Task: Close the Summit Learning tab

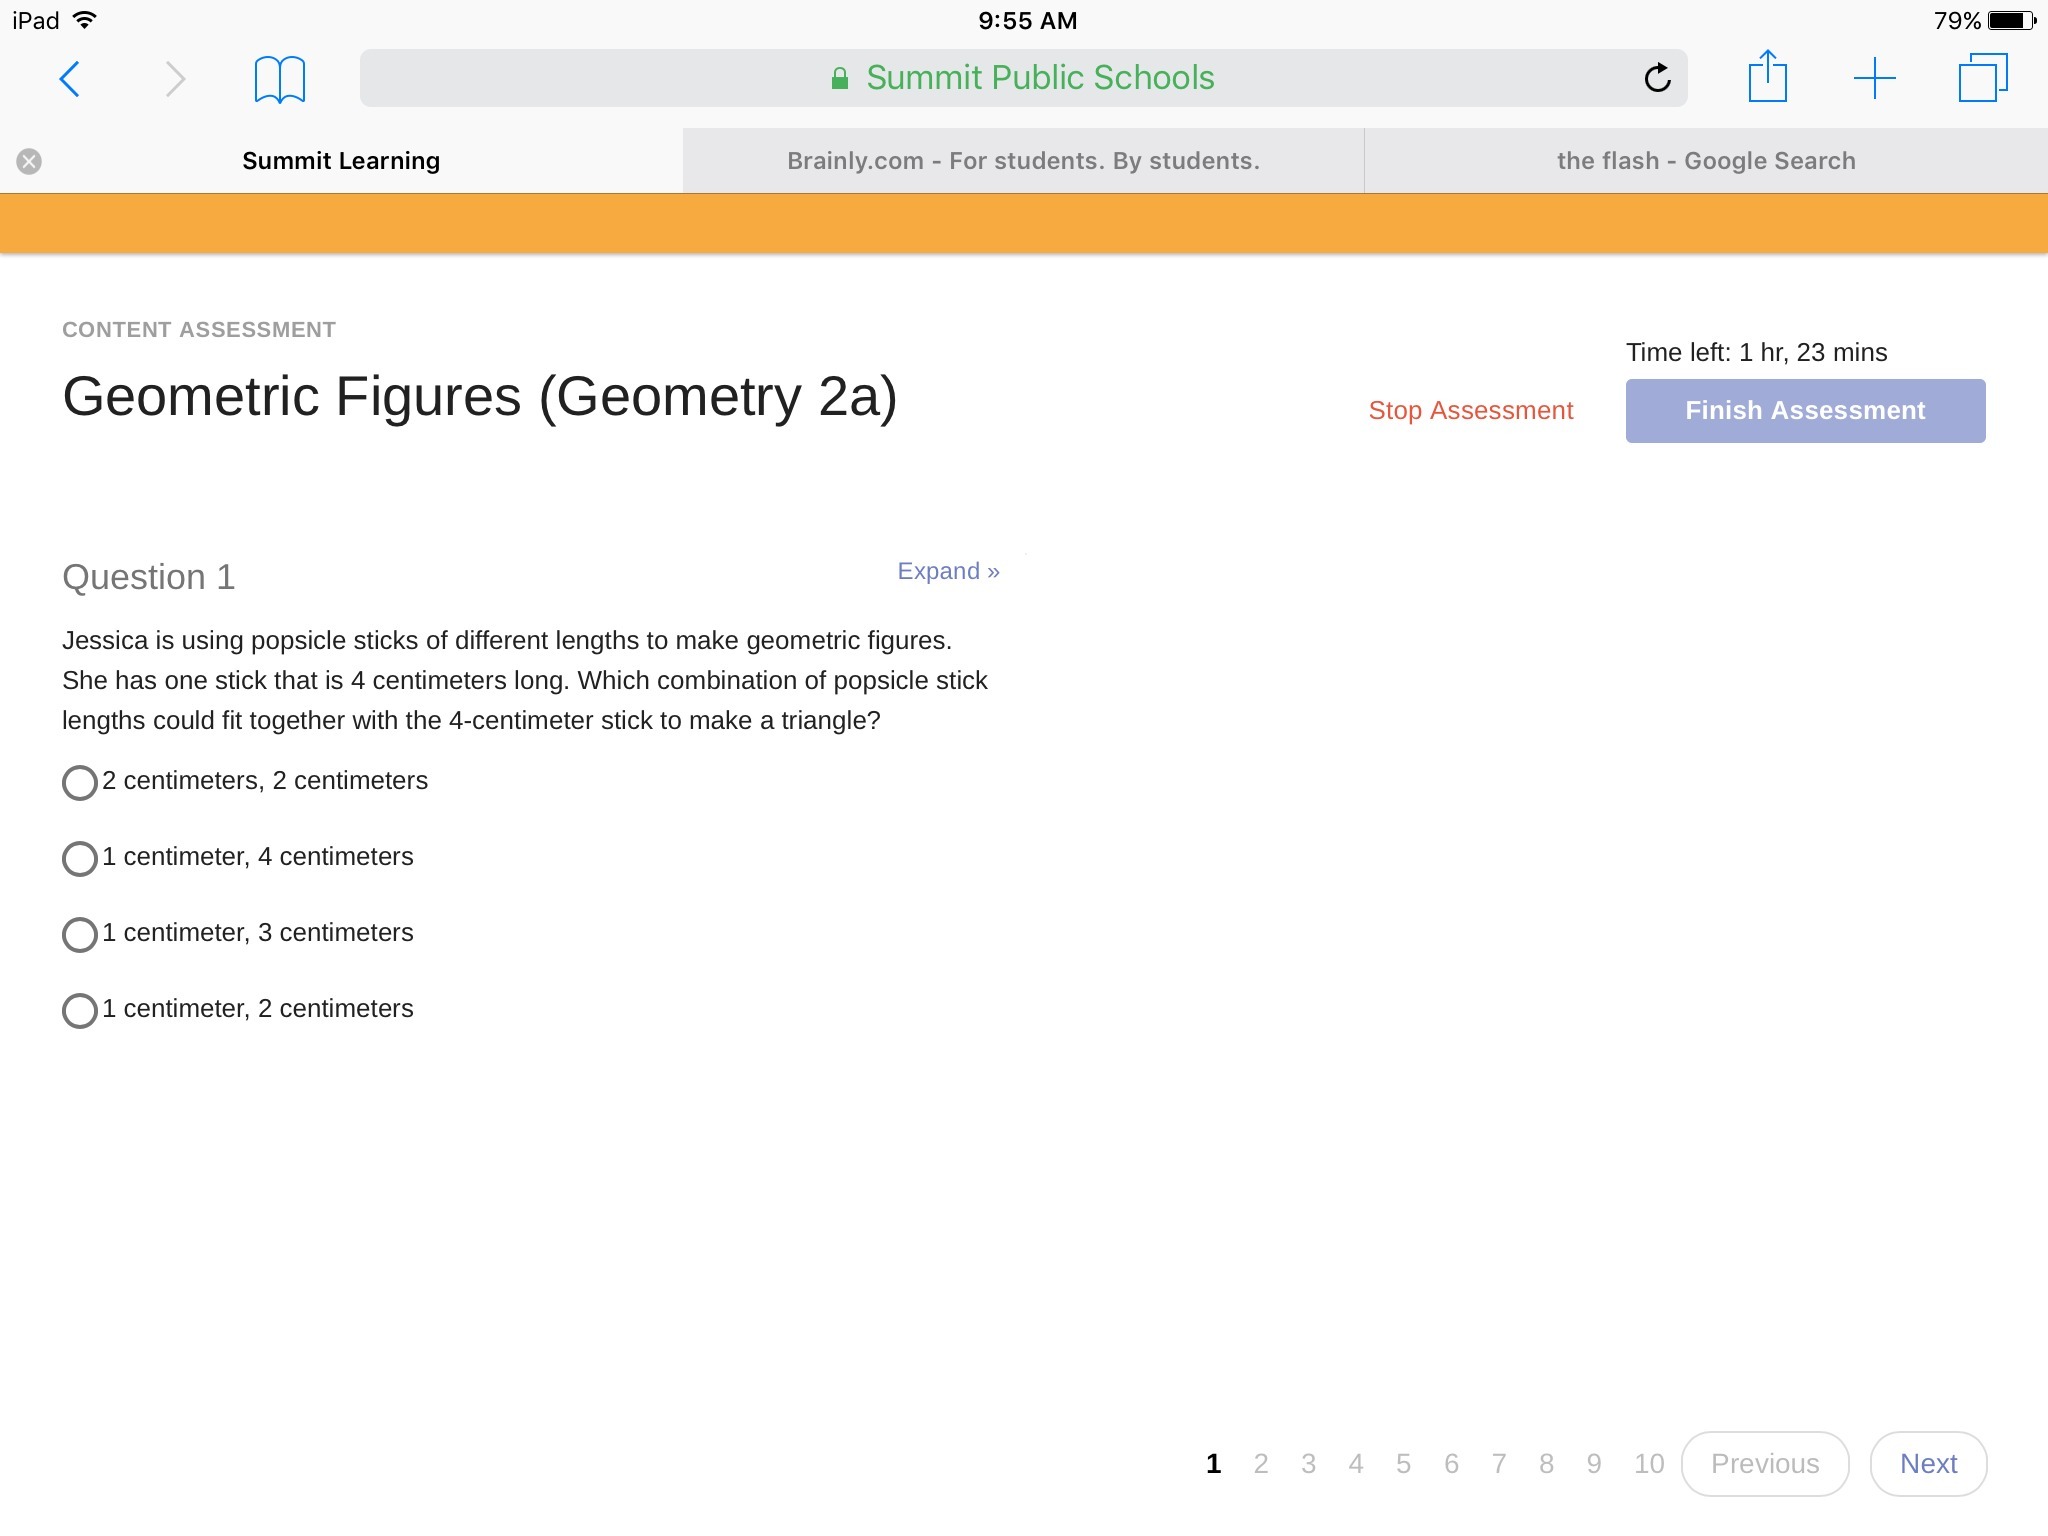Action: 29,161
